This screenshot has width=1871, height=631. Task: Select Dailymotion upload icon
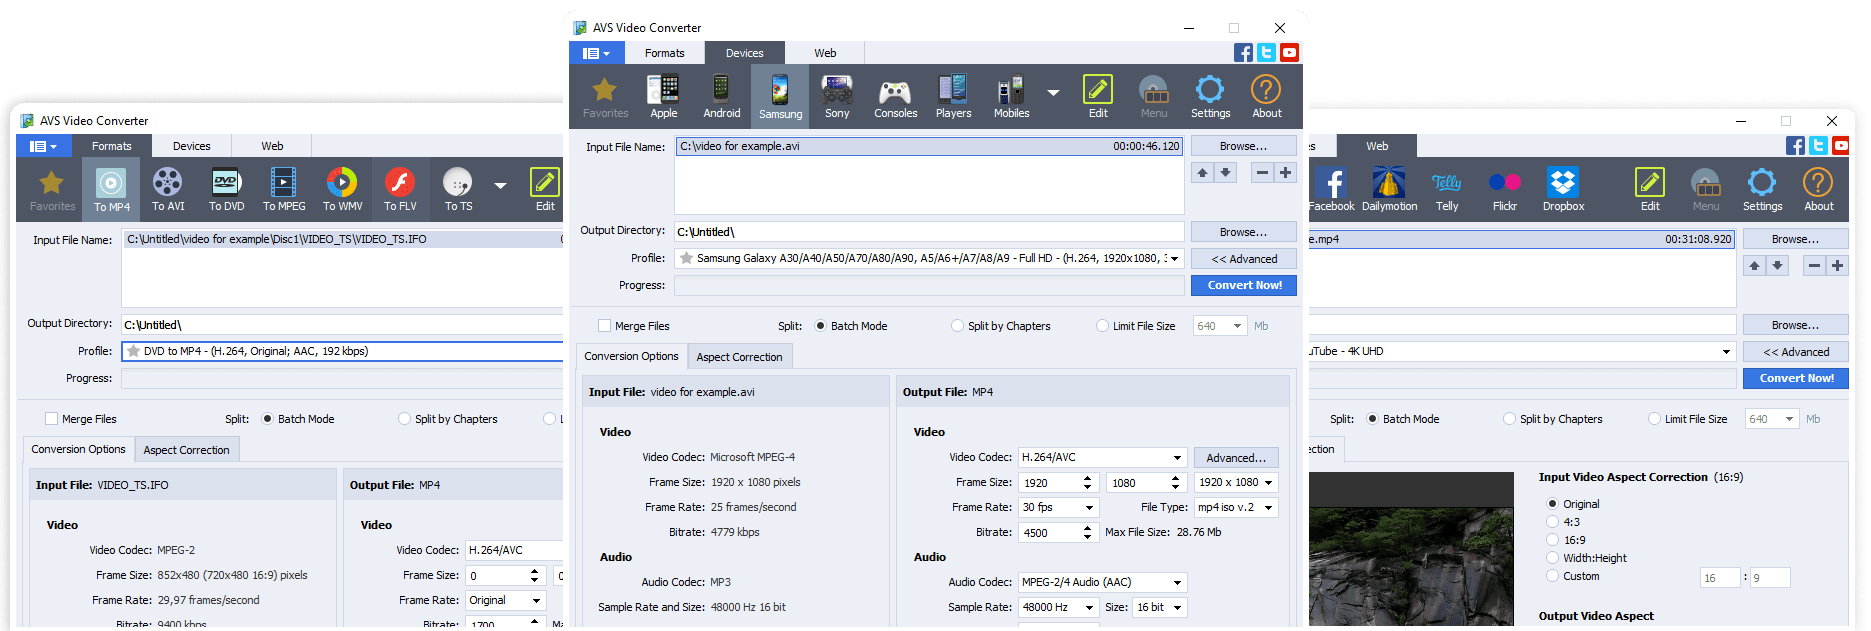pos(1389,189)
